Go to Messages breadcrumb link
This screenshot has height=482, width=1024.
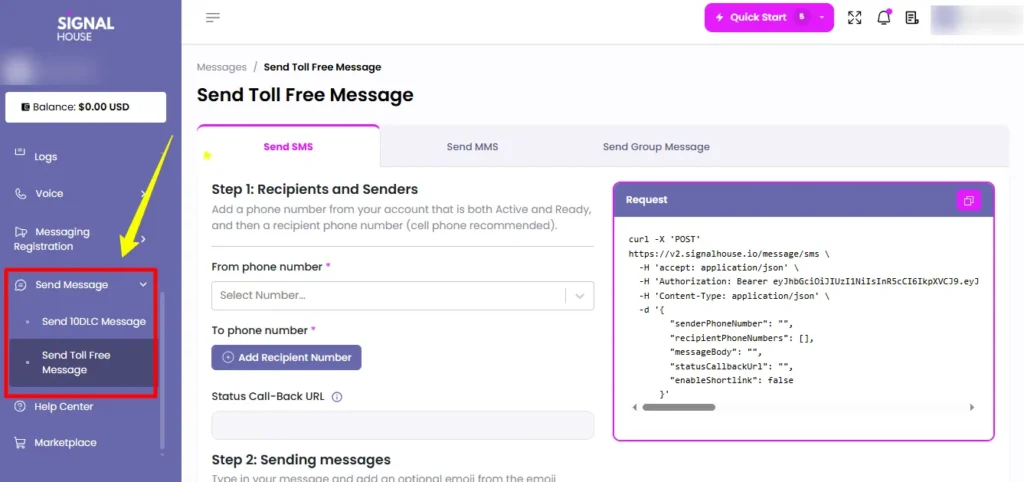pyautogui.click(x=221, y=67)
